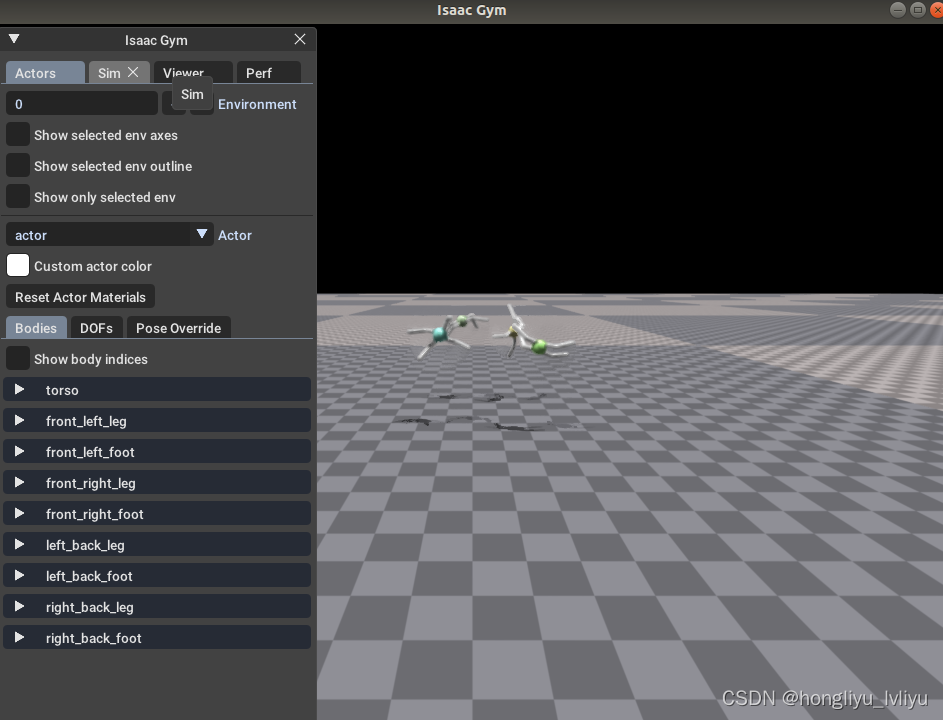Enable Show selected env outline

point(17,165)
